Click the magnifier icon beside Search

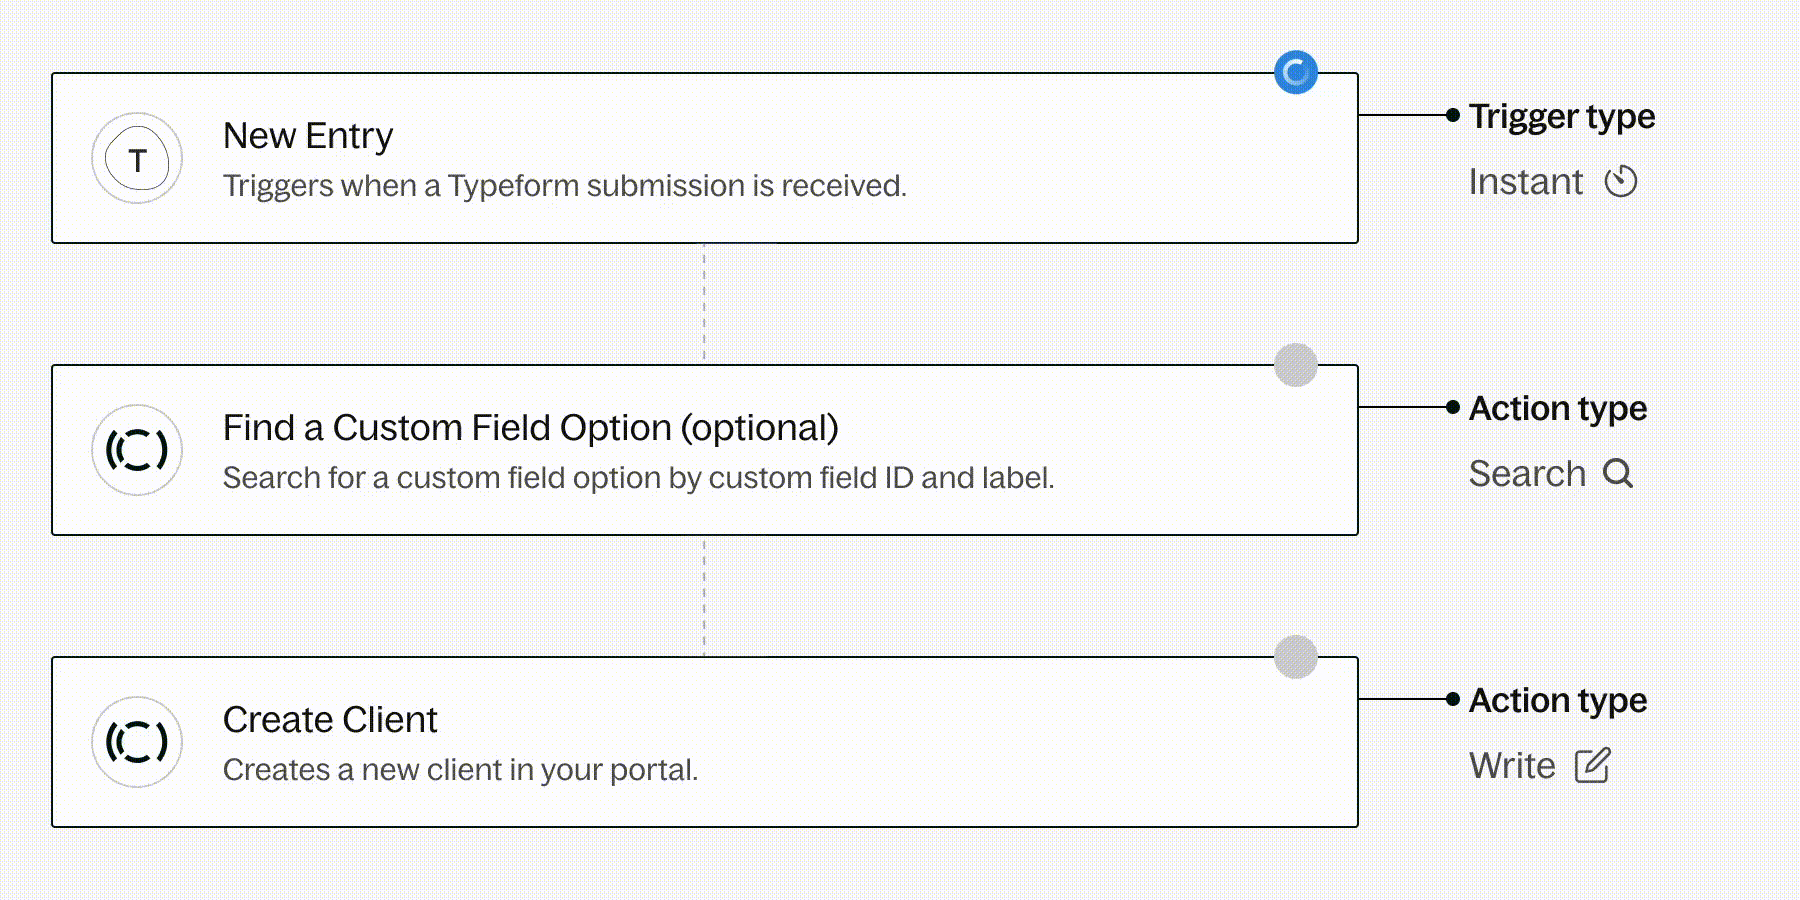[x=1618, y=474]
